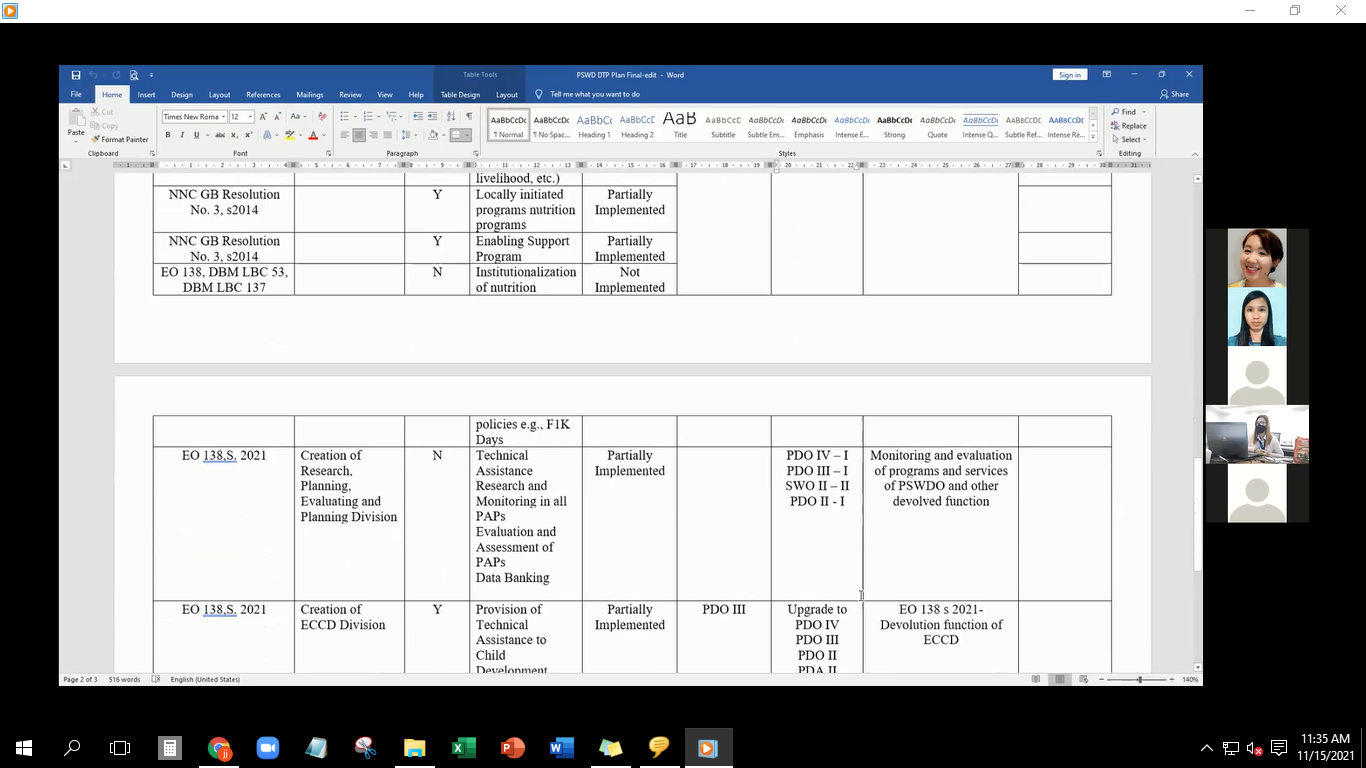
Task: Open PowerPoint from the Windows taskbar
Action: point(513,748)
